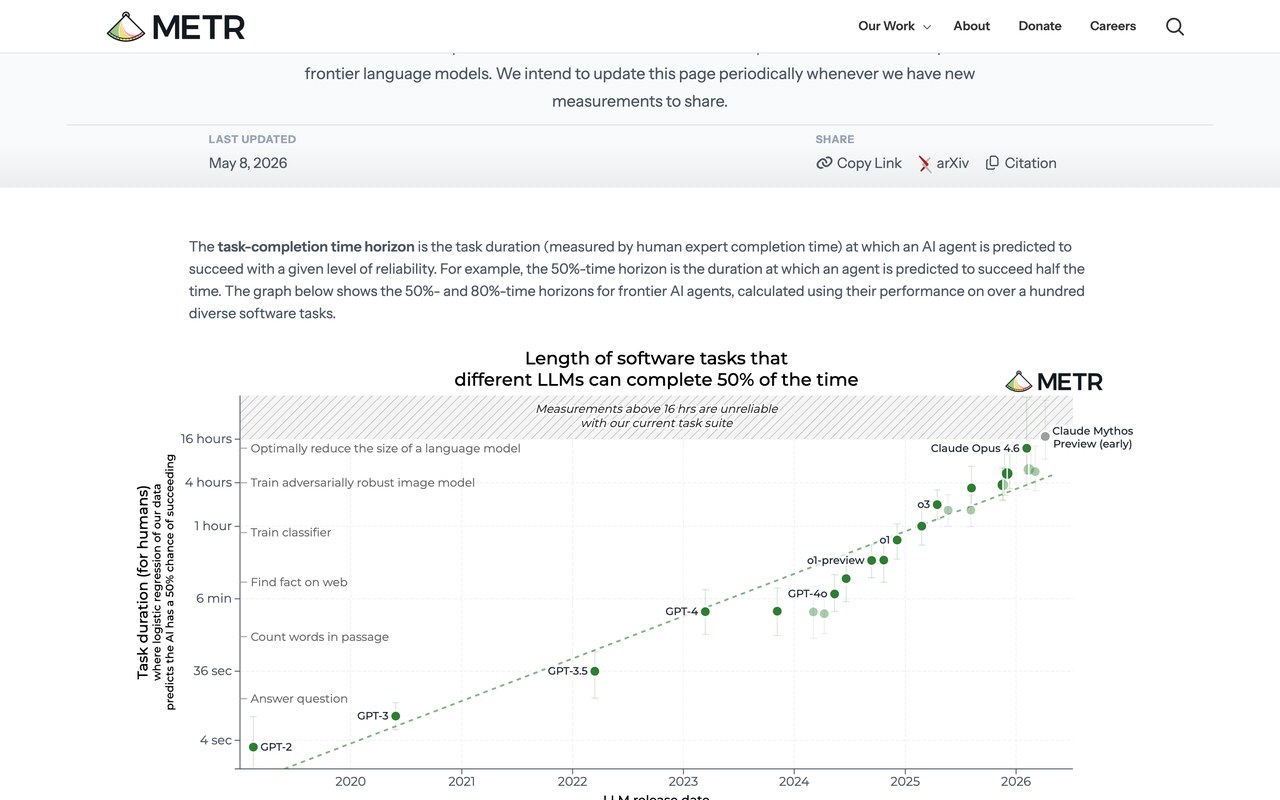Screen dimensions: 1280x800
Task: Click the METR logo in the site header
Action: tap(176, 27)
